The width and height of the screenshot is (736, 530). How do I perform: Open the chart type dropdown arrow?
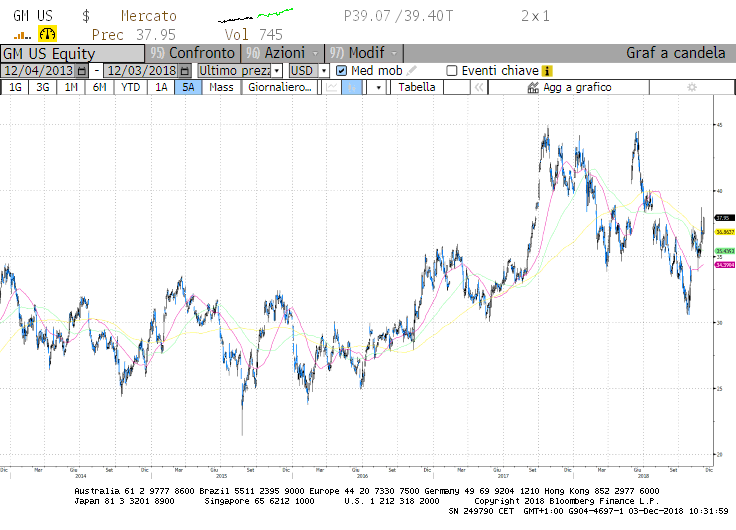point(378,87)
